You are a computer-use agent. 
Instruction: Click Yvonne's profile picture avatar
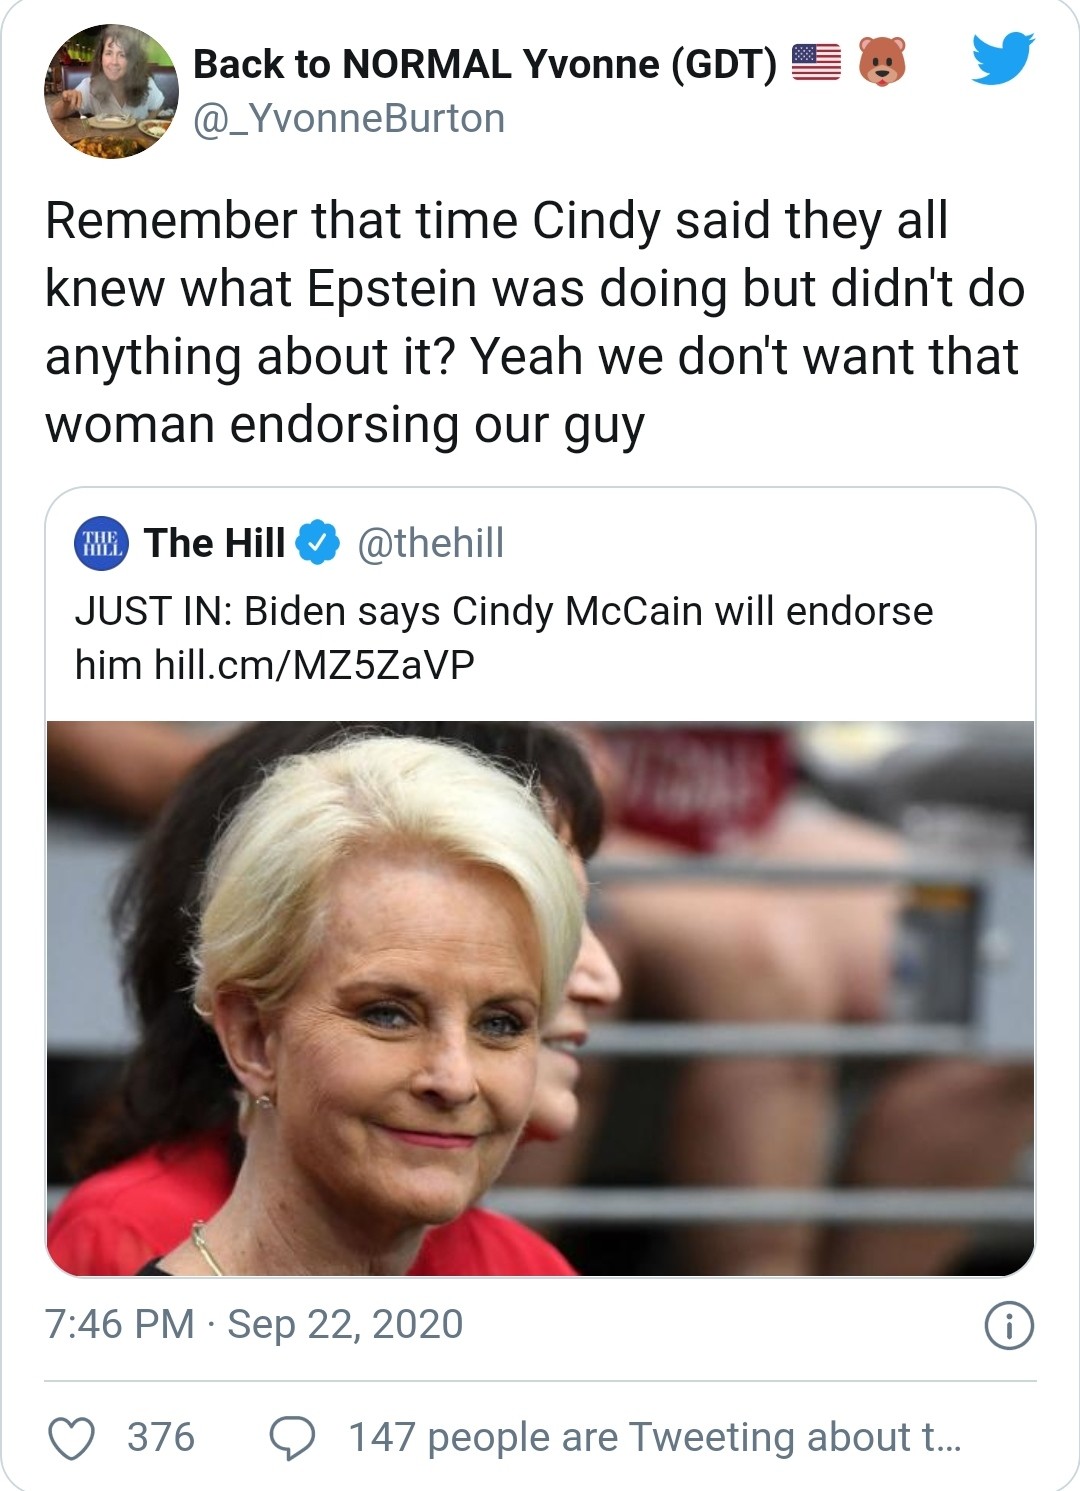[x=111, y=92]
